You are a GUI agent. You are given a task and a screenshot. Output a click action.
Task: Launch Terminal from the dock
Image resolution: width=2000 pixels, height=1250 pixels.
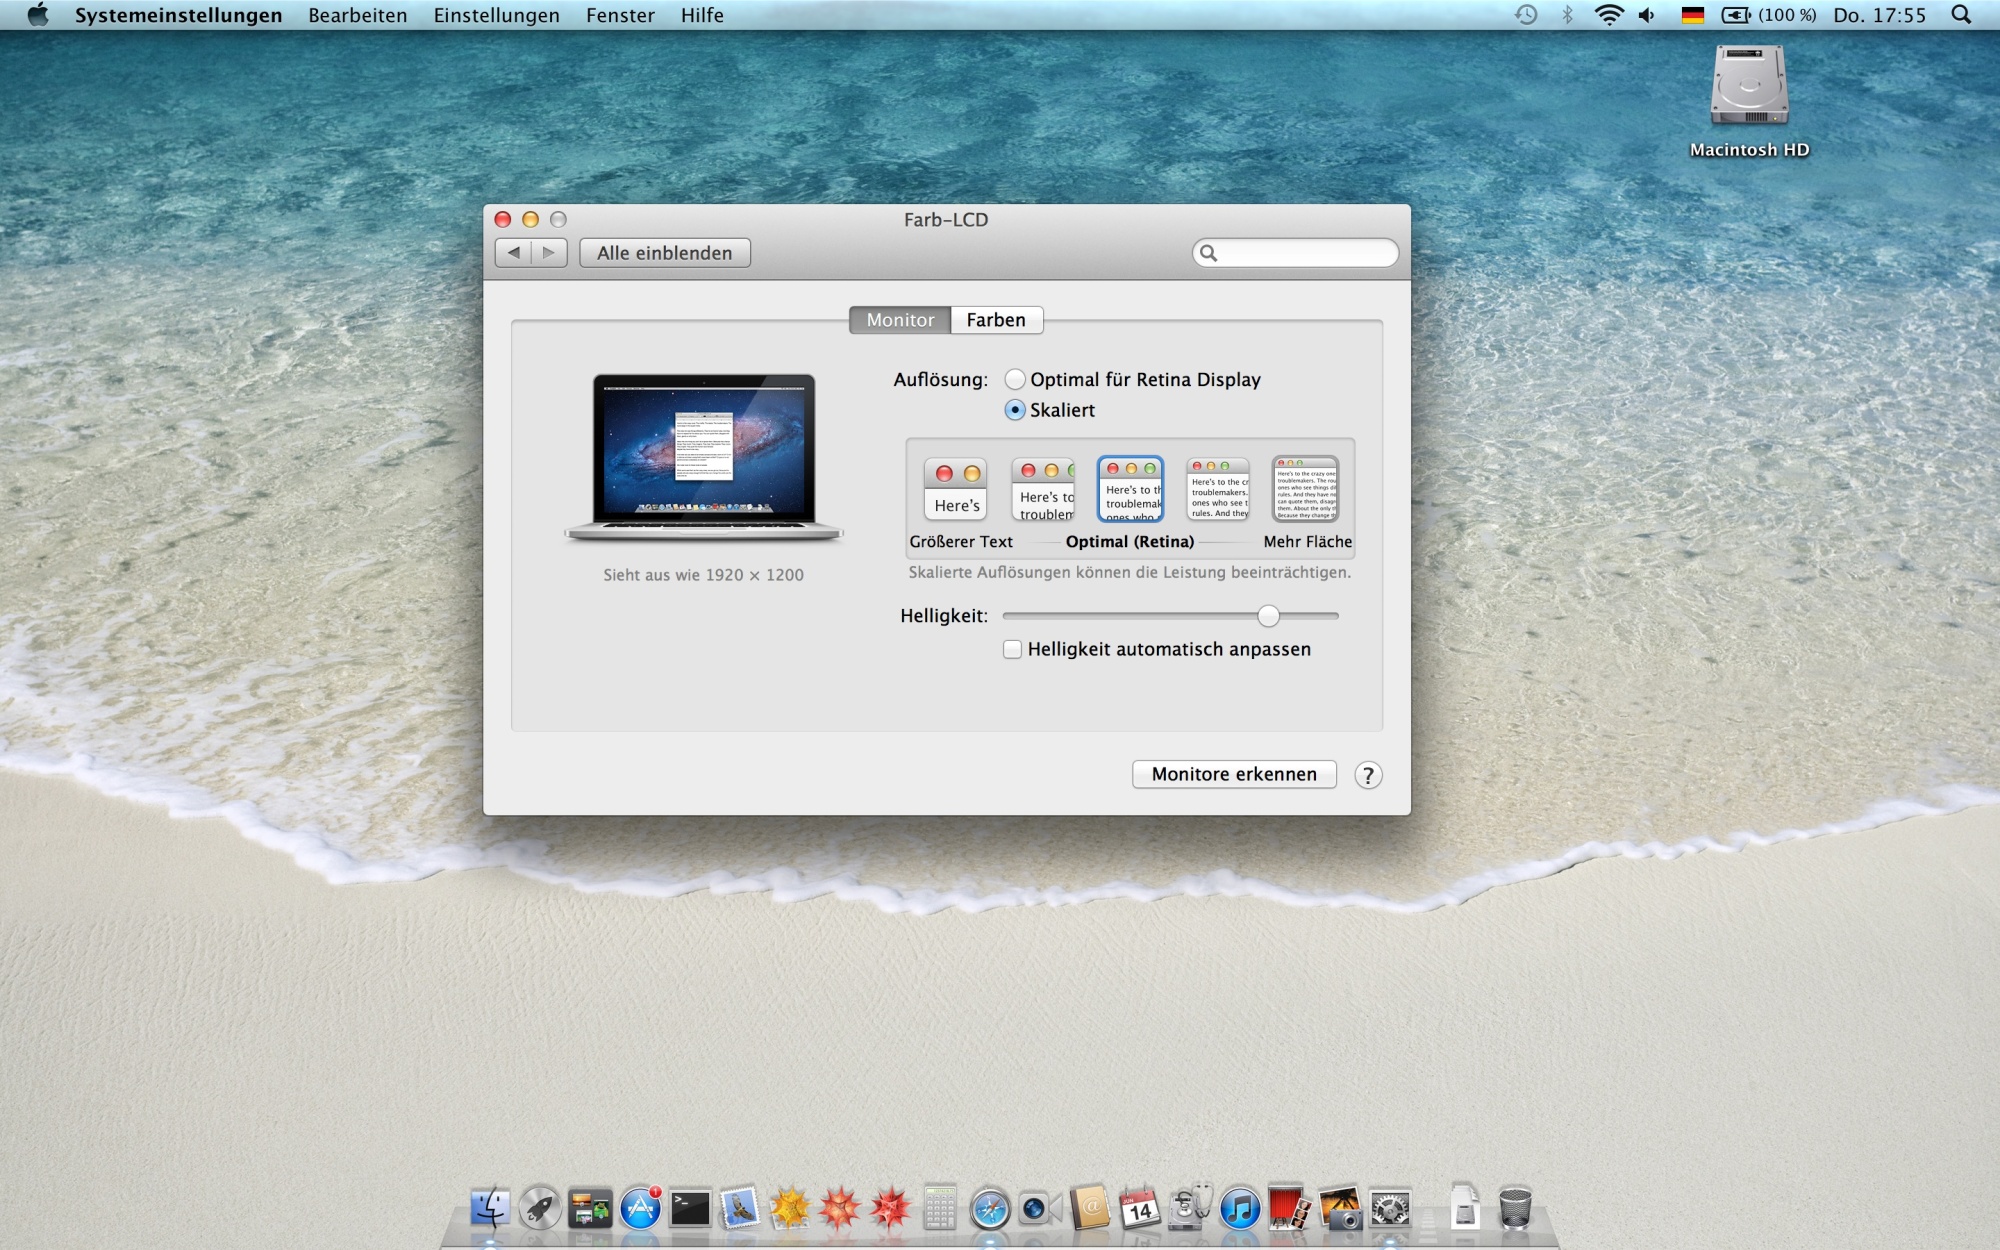pos(690,1208)
